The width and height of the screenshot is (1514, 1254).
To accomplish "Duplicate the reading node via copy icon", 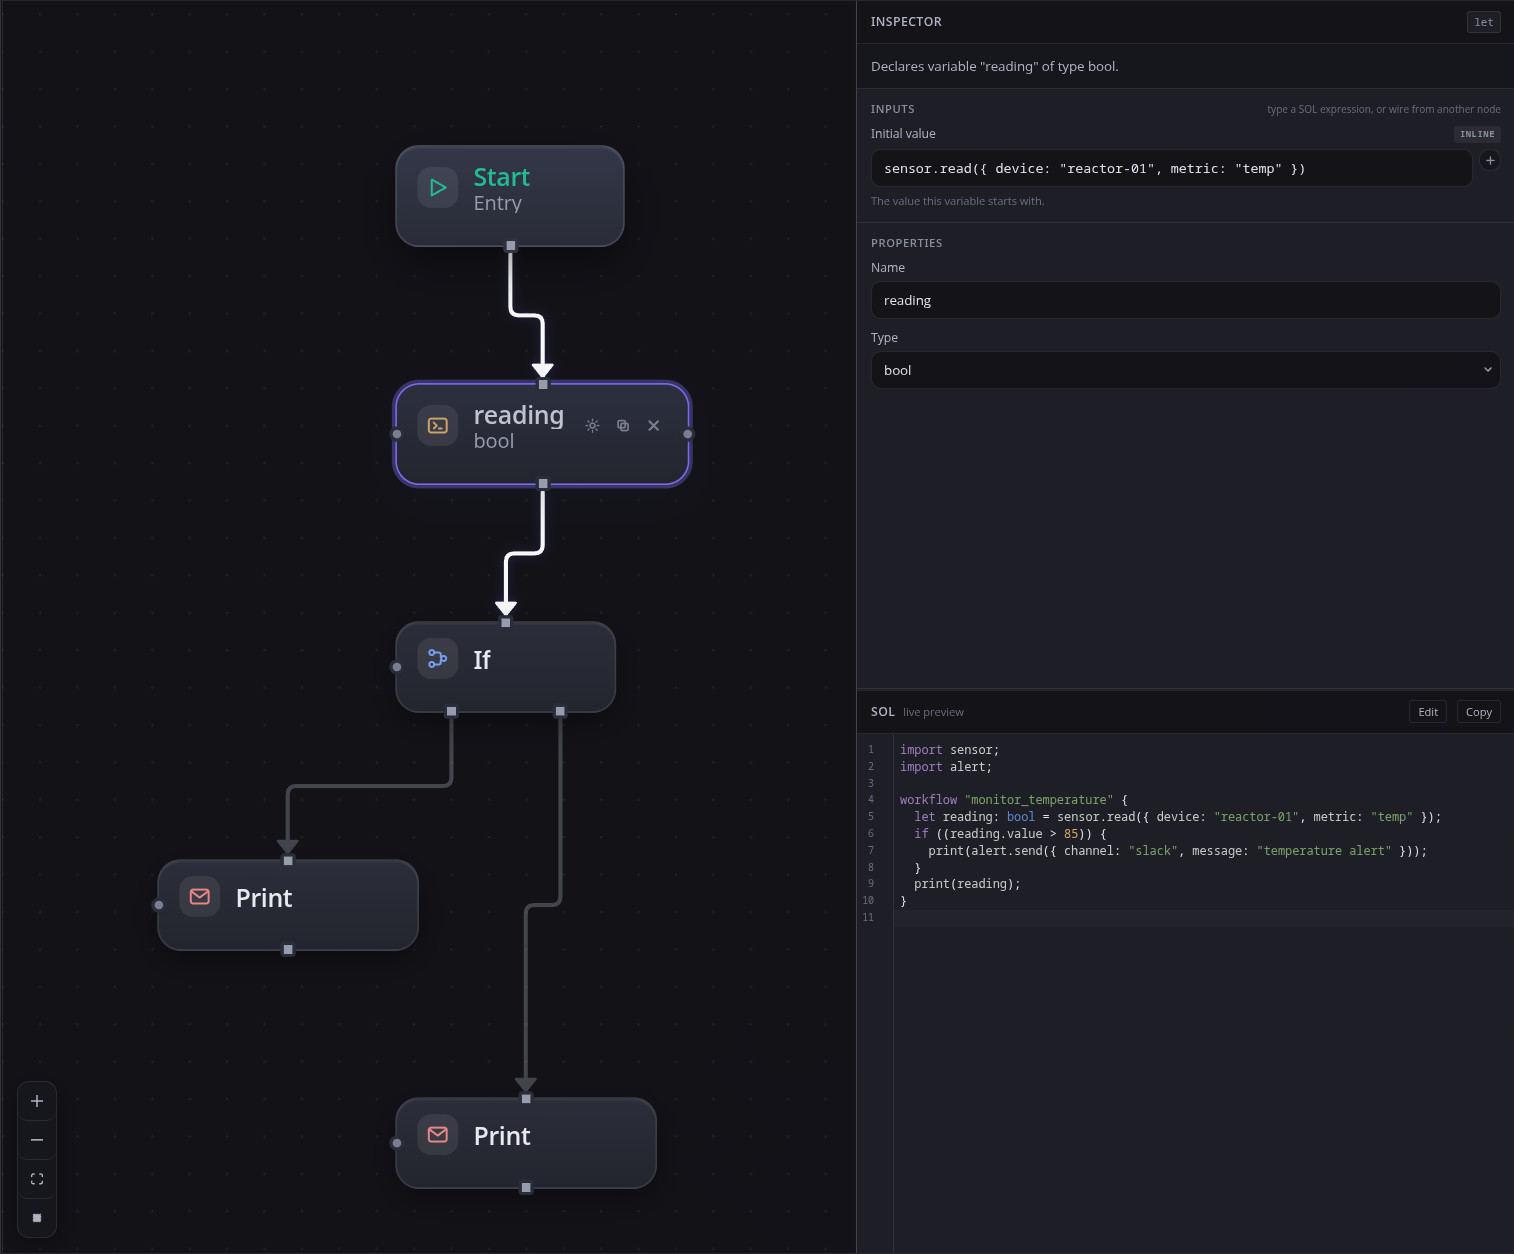I will point(623,425).
